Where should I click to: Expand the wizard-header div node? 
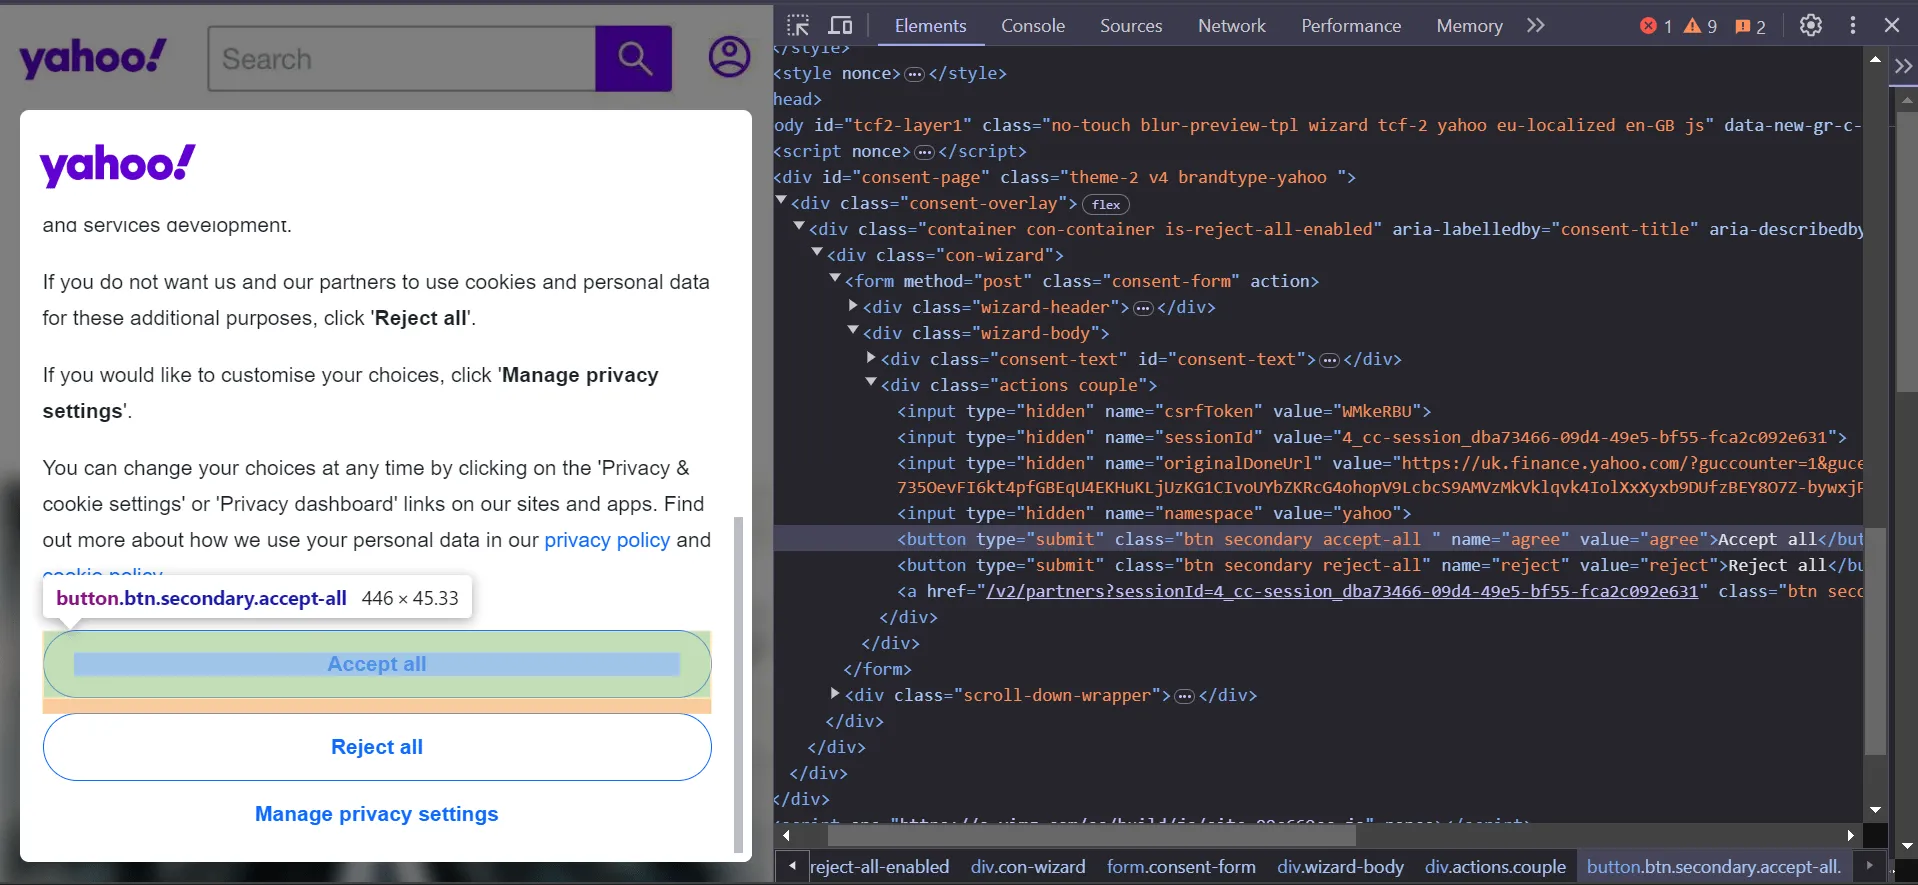[853, 306]
